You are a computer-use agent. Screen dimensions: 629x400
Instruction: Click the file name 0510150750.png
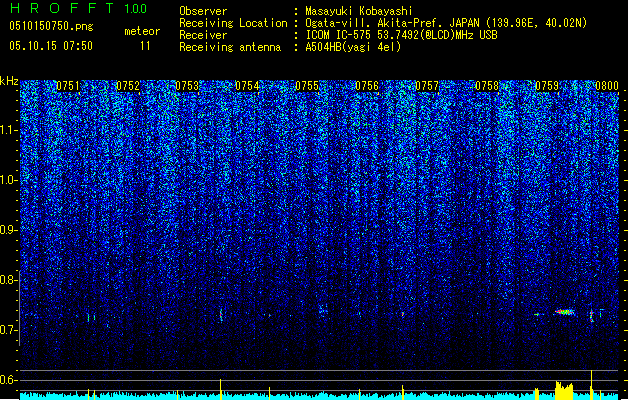pos(51,26)
